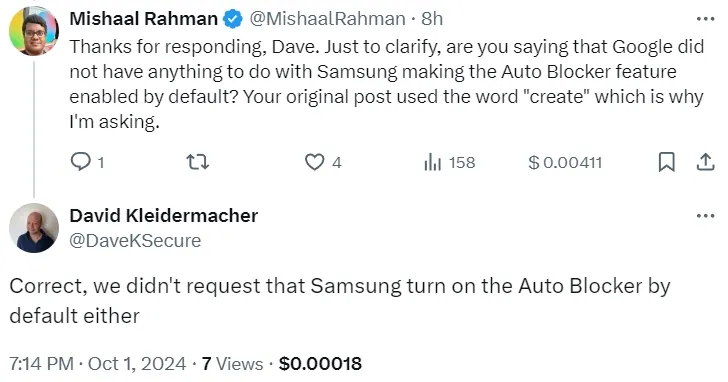Open the @MishaalRahman handle
The height and width of the screenshot is (382, 728).
[x=327, y=19]
